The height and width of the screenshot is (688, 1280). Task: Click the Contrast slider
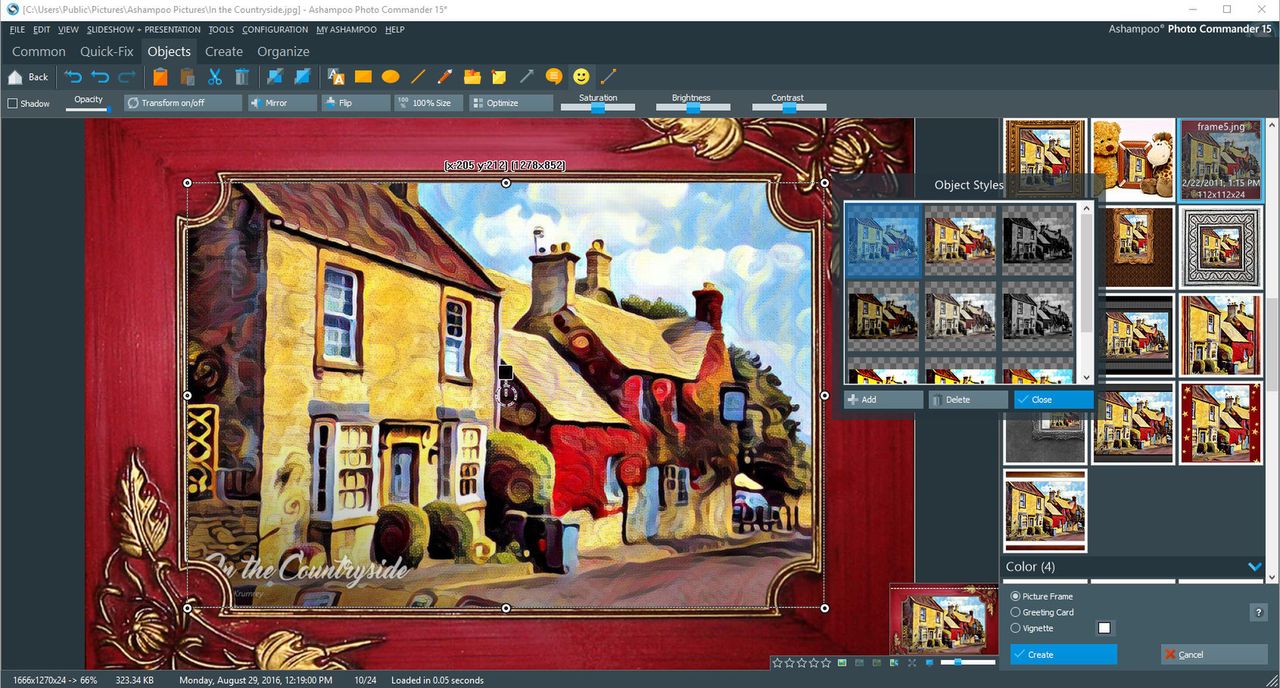click(x=789, y=107)
